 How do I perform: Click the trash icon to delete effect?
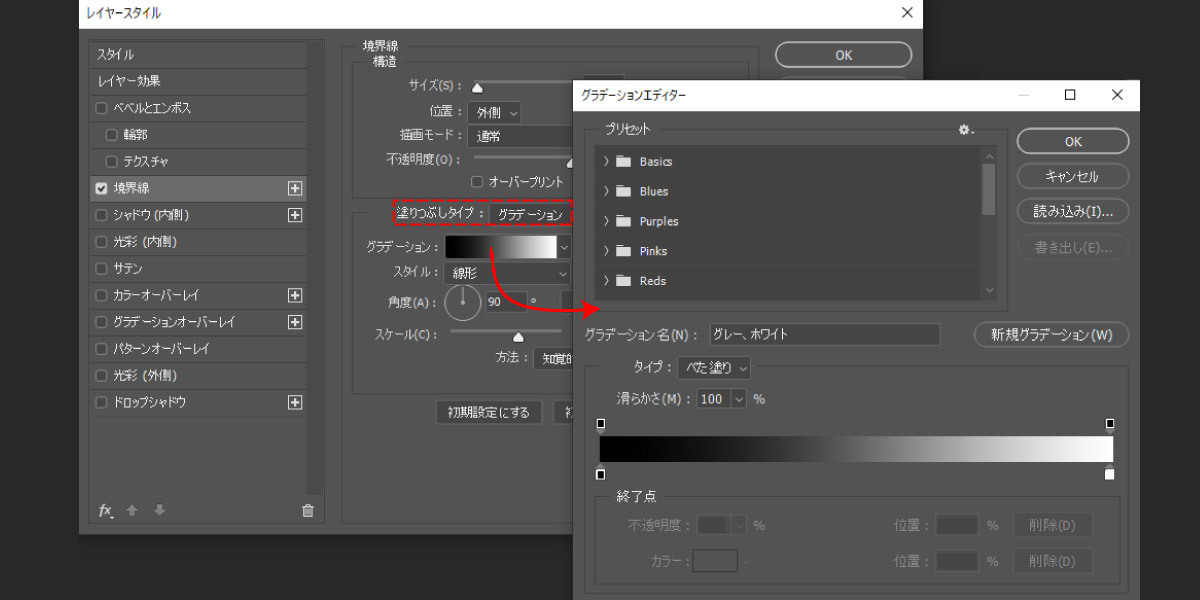[x=307, y=510]
